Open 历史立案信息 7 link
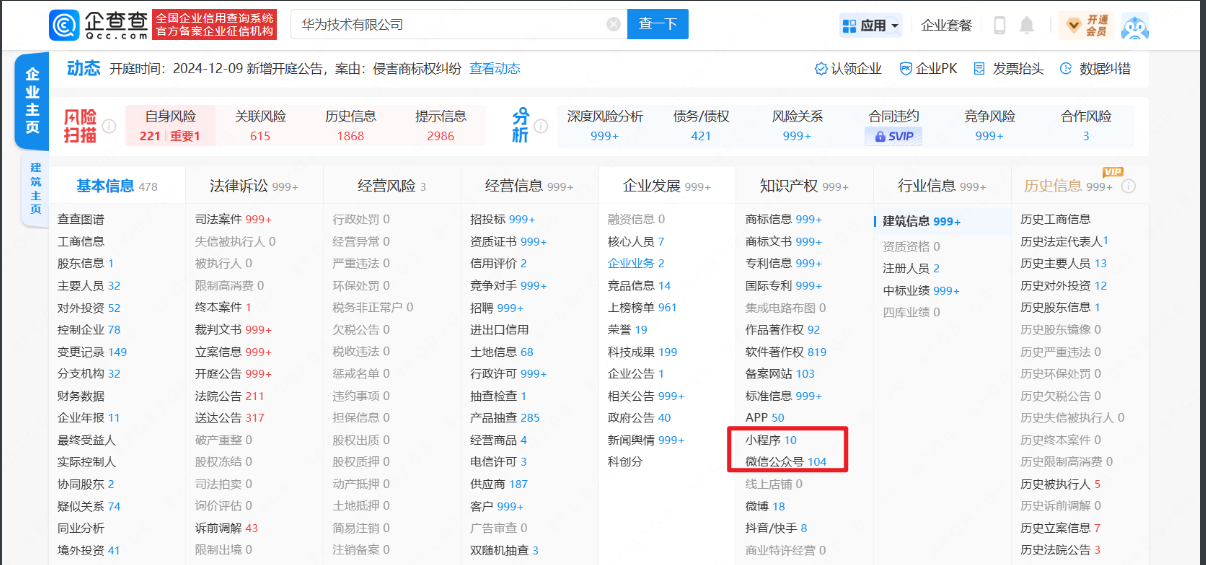Viewport: 1206px width, 565px height. (x=1060, y=528)
